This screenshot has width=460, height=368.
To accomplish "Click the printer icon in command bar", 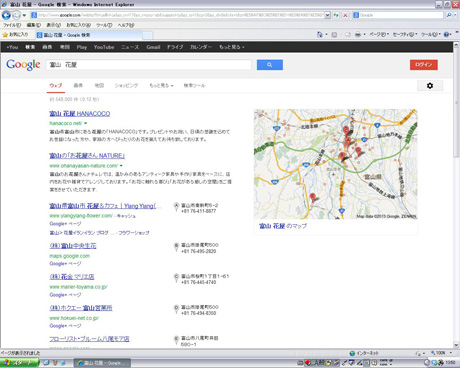I will [358, 34].
